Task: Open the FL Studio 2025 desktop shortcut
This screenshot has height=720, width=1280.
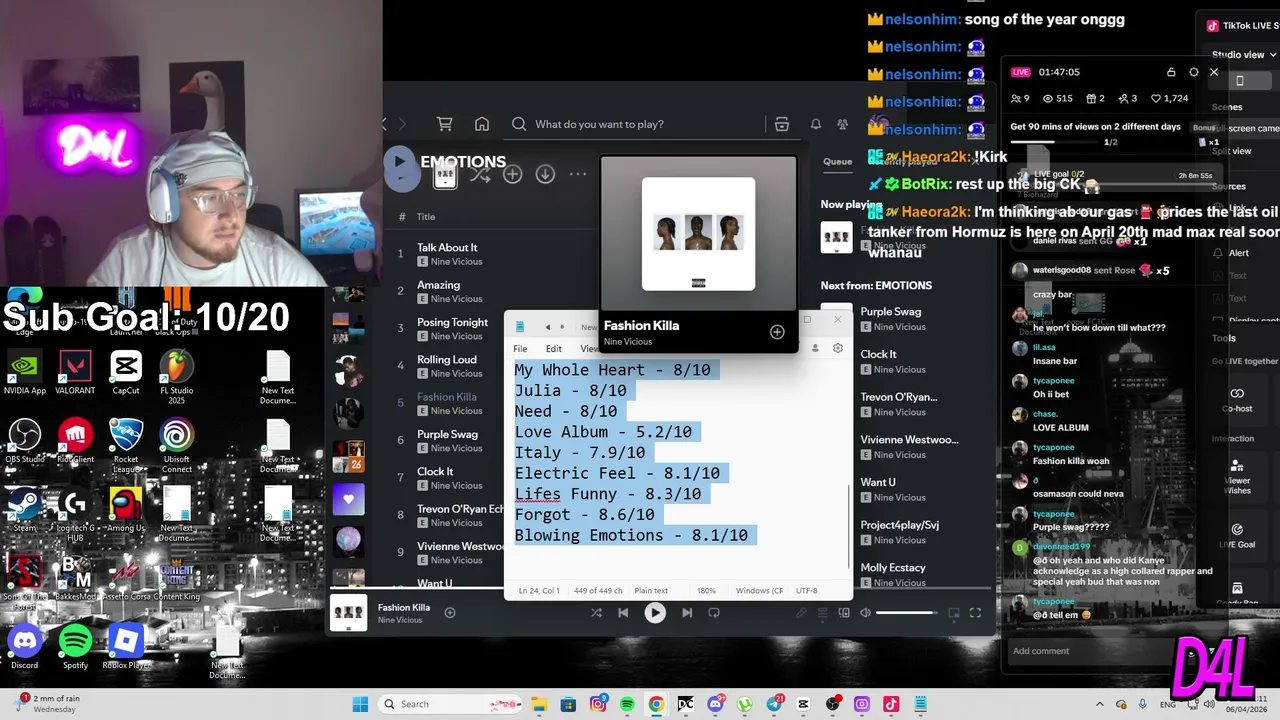Action: click(x=176, y=377)
